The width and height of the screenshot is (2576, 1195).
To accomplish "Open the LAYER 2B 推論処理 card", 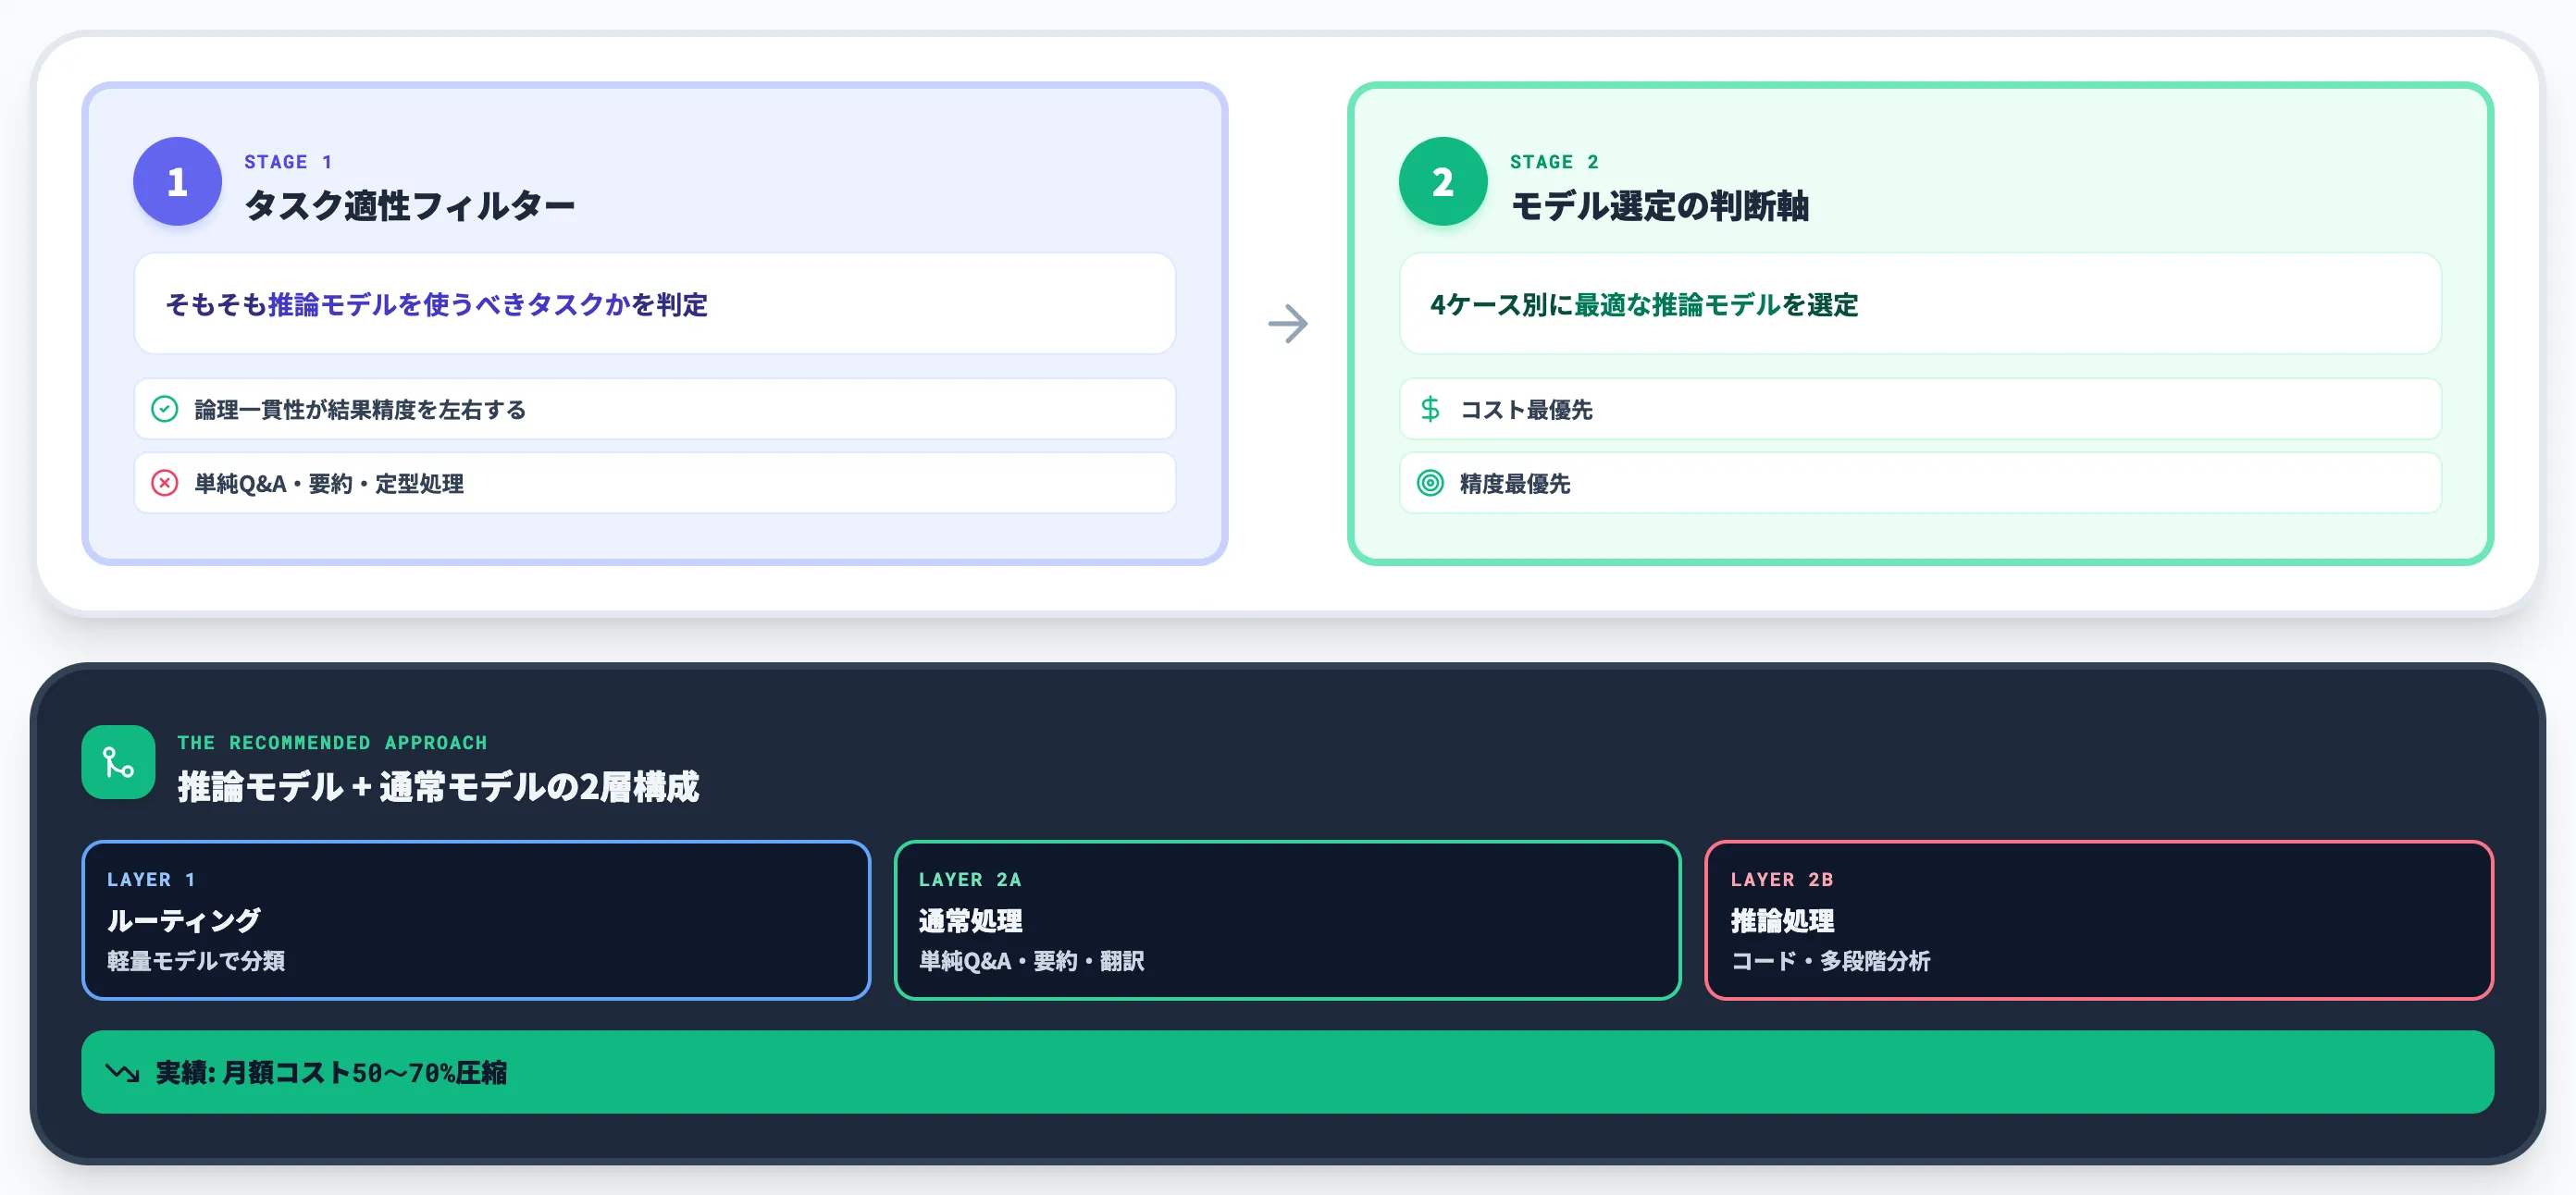I will pos(2099,920).
